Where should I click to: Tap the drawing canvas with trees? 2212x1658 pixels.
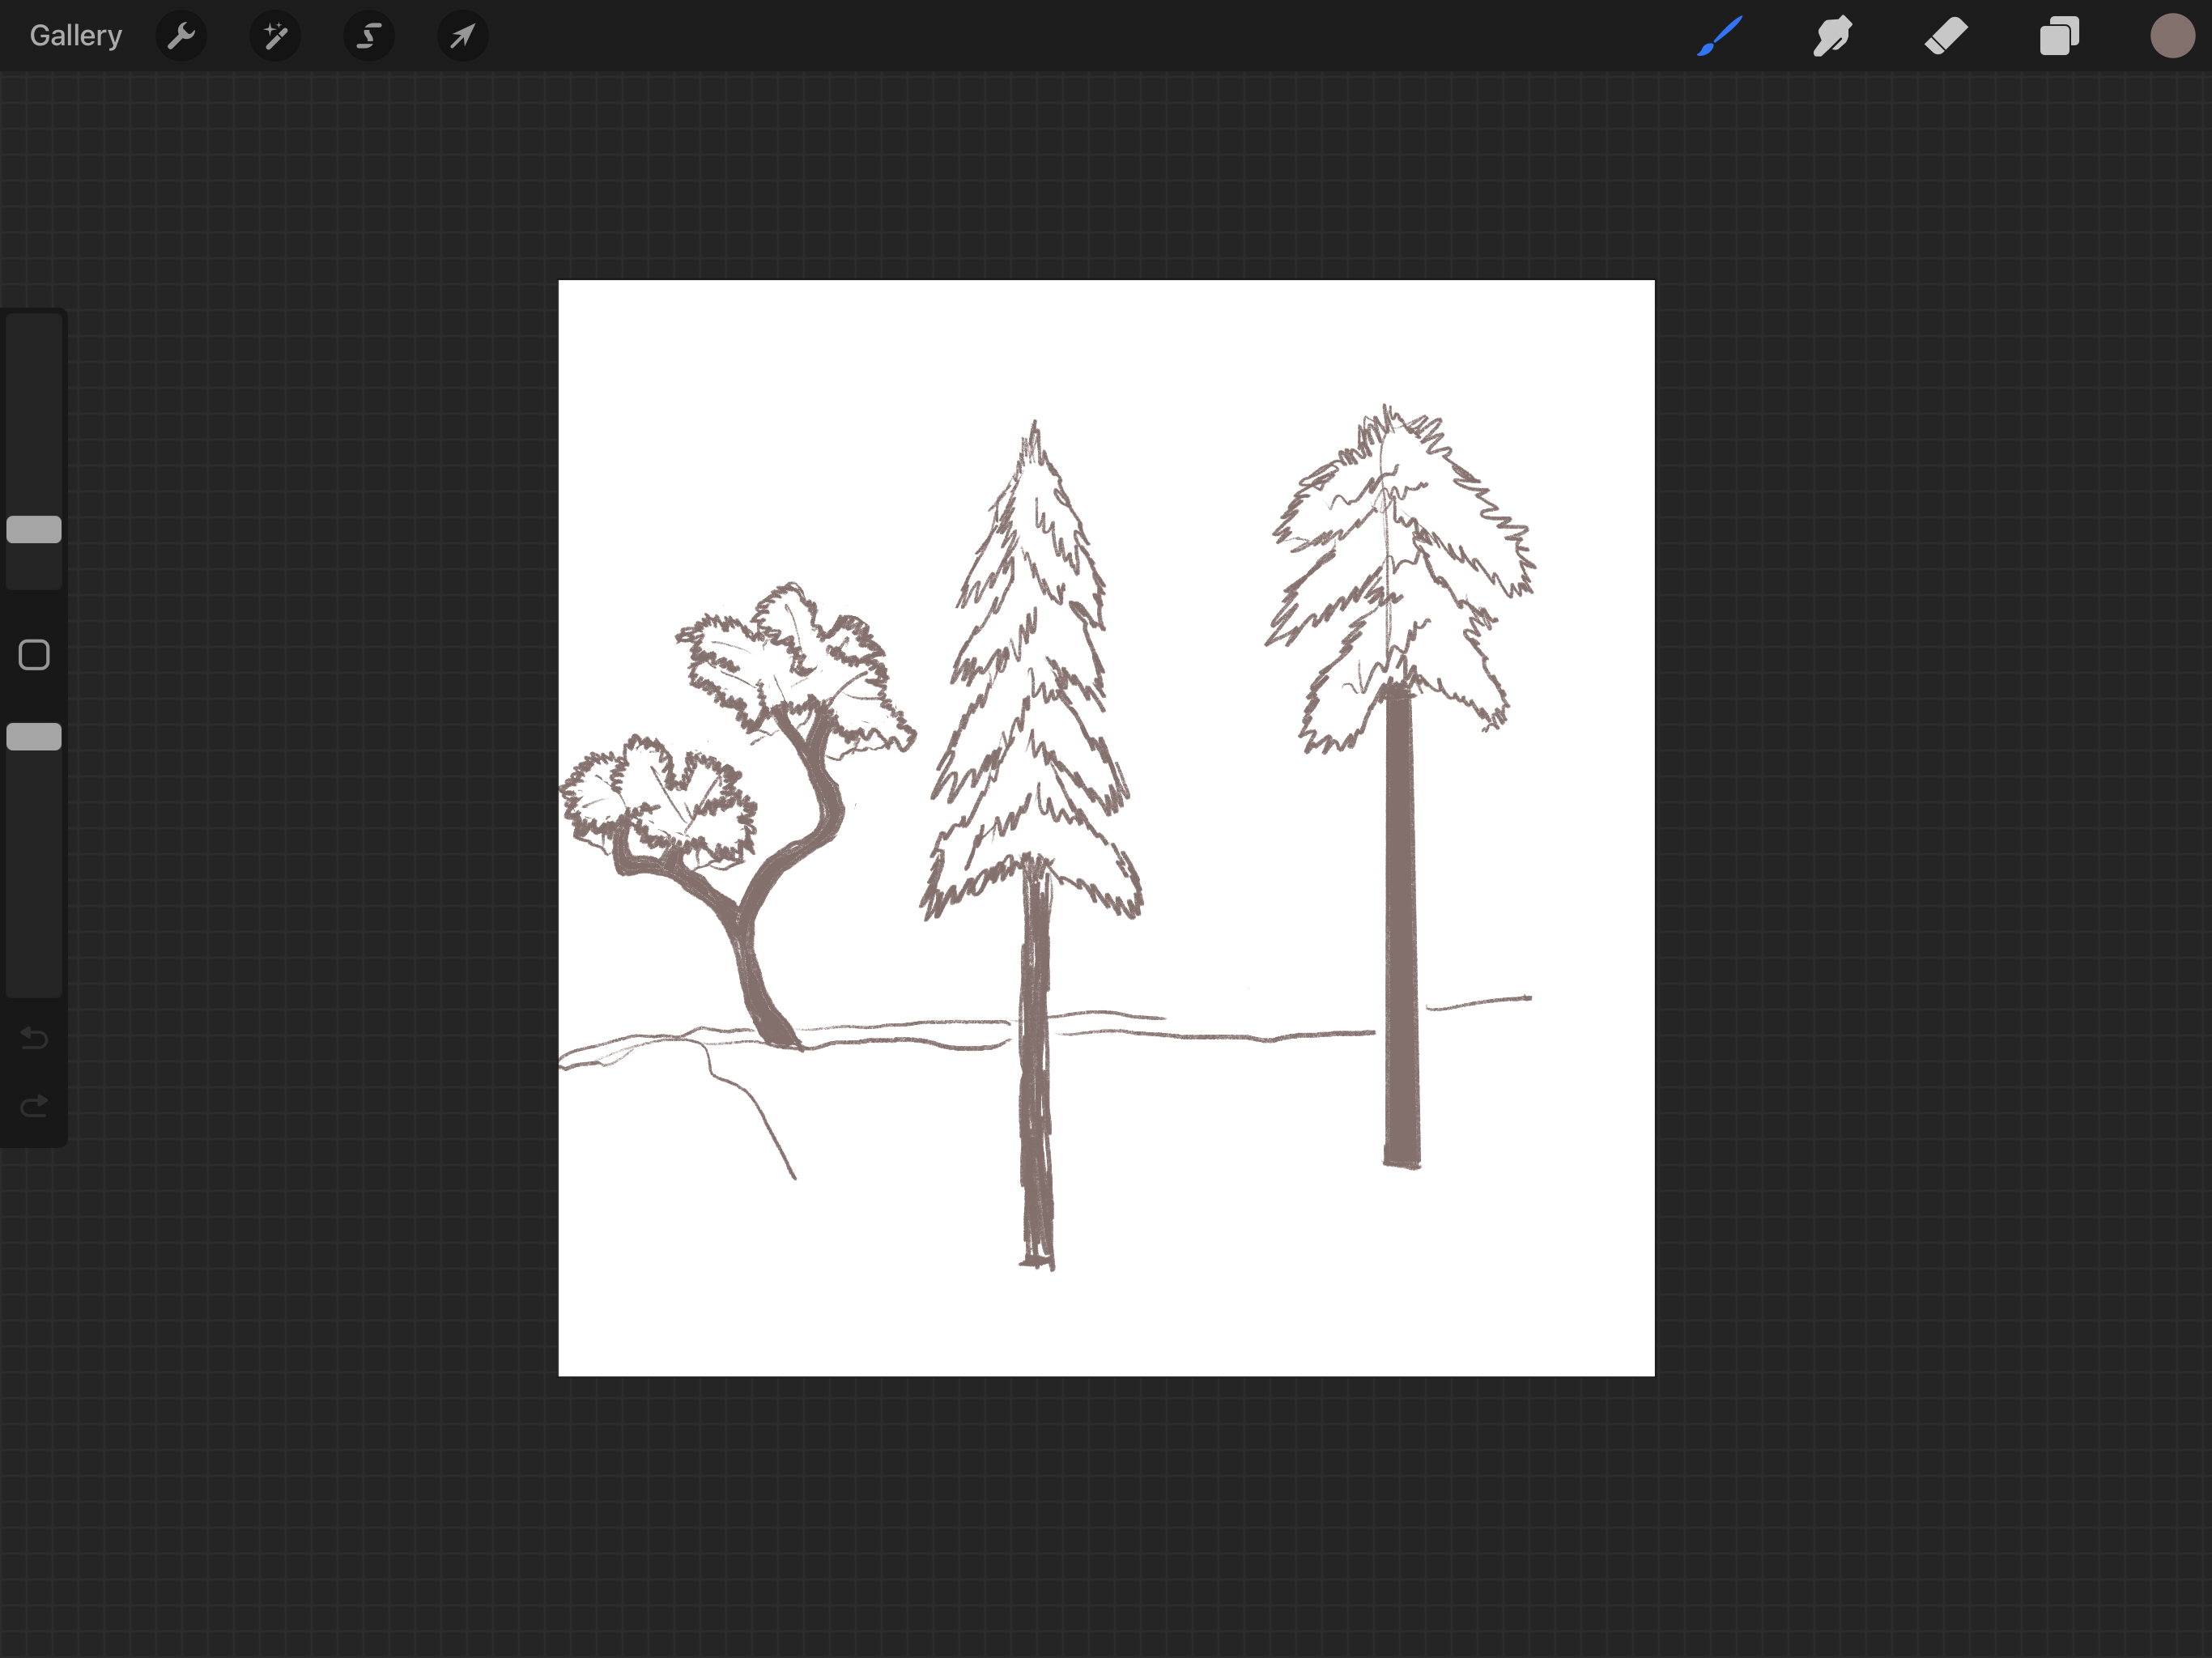click(x=1106, y=828)
